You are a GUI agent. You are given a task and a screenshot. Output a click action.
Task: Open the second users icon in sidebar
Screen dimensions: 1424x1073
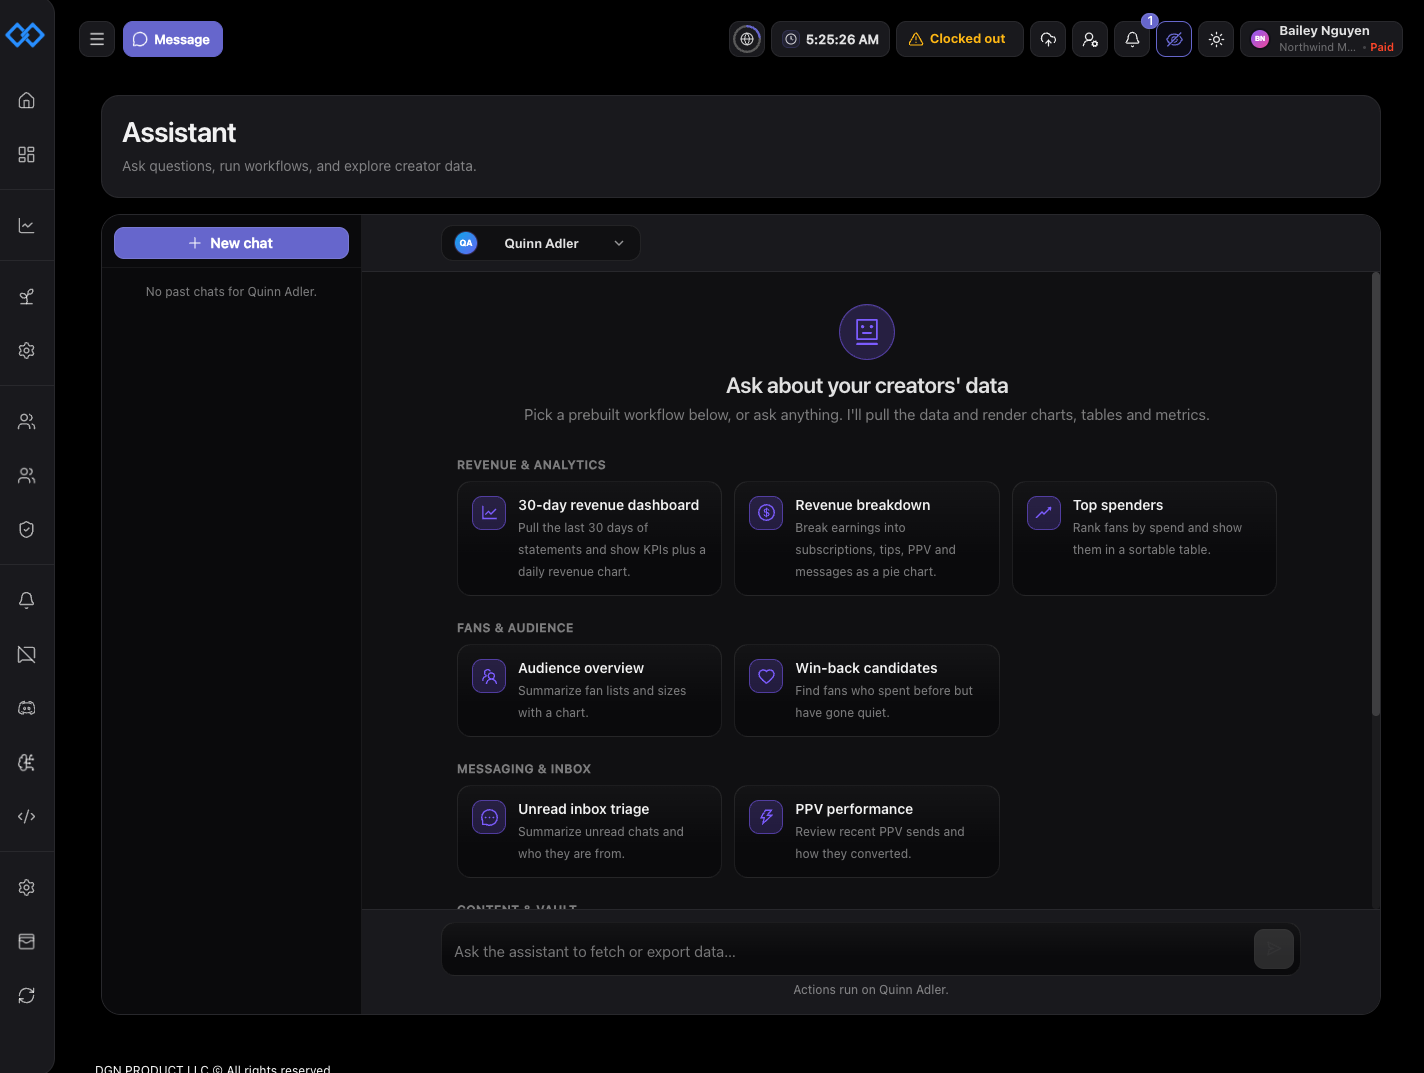tap(27, 476)
